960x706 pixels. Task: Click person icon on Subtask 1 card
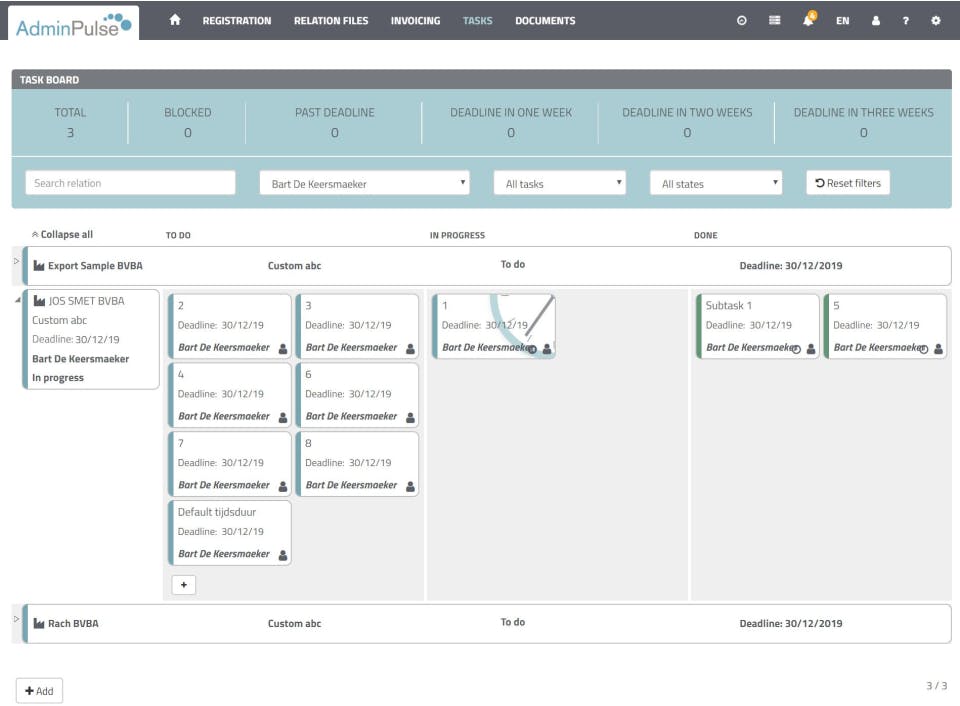(811, 348)
